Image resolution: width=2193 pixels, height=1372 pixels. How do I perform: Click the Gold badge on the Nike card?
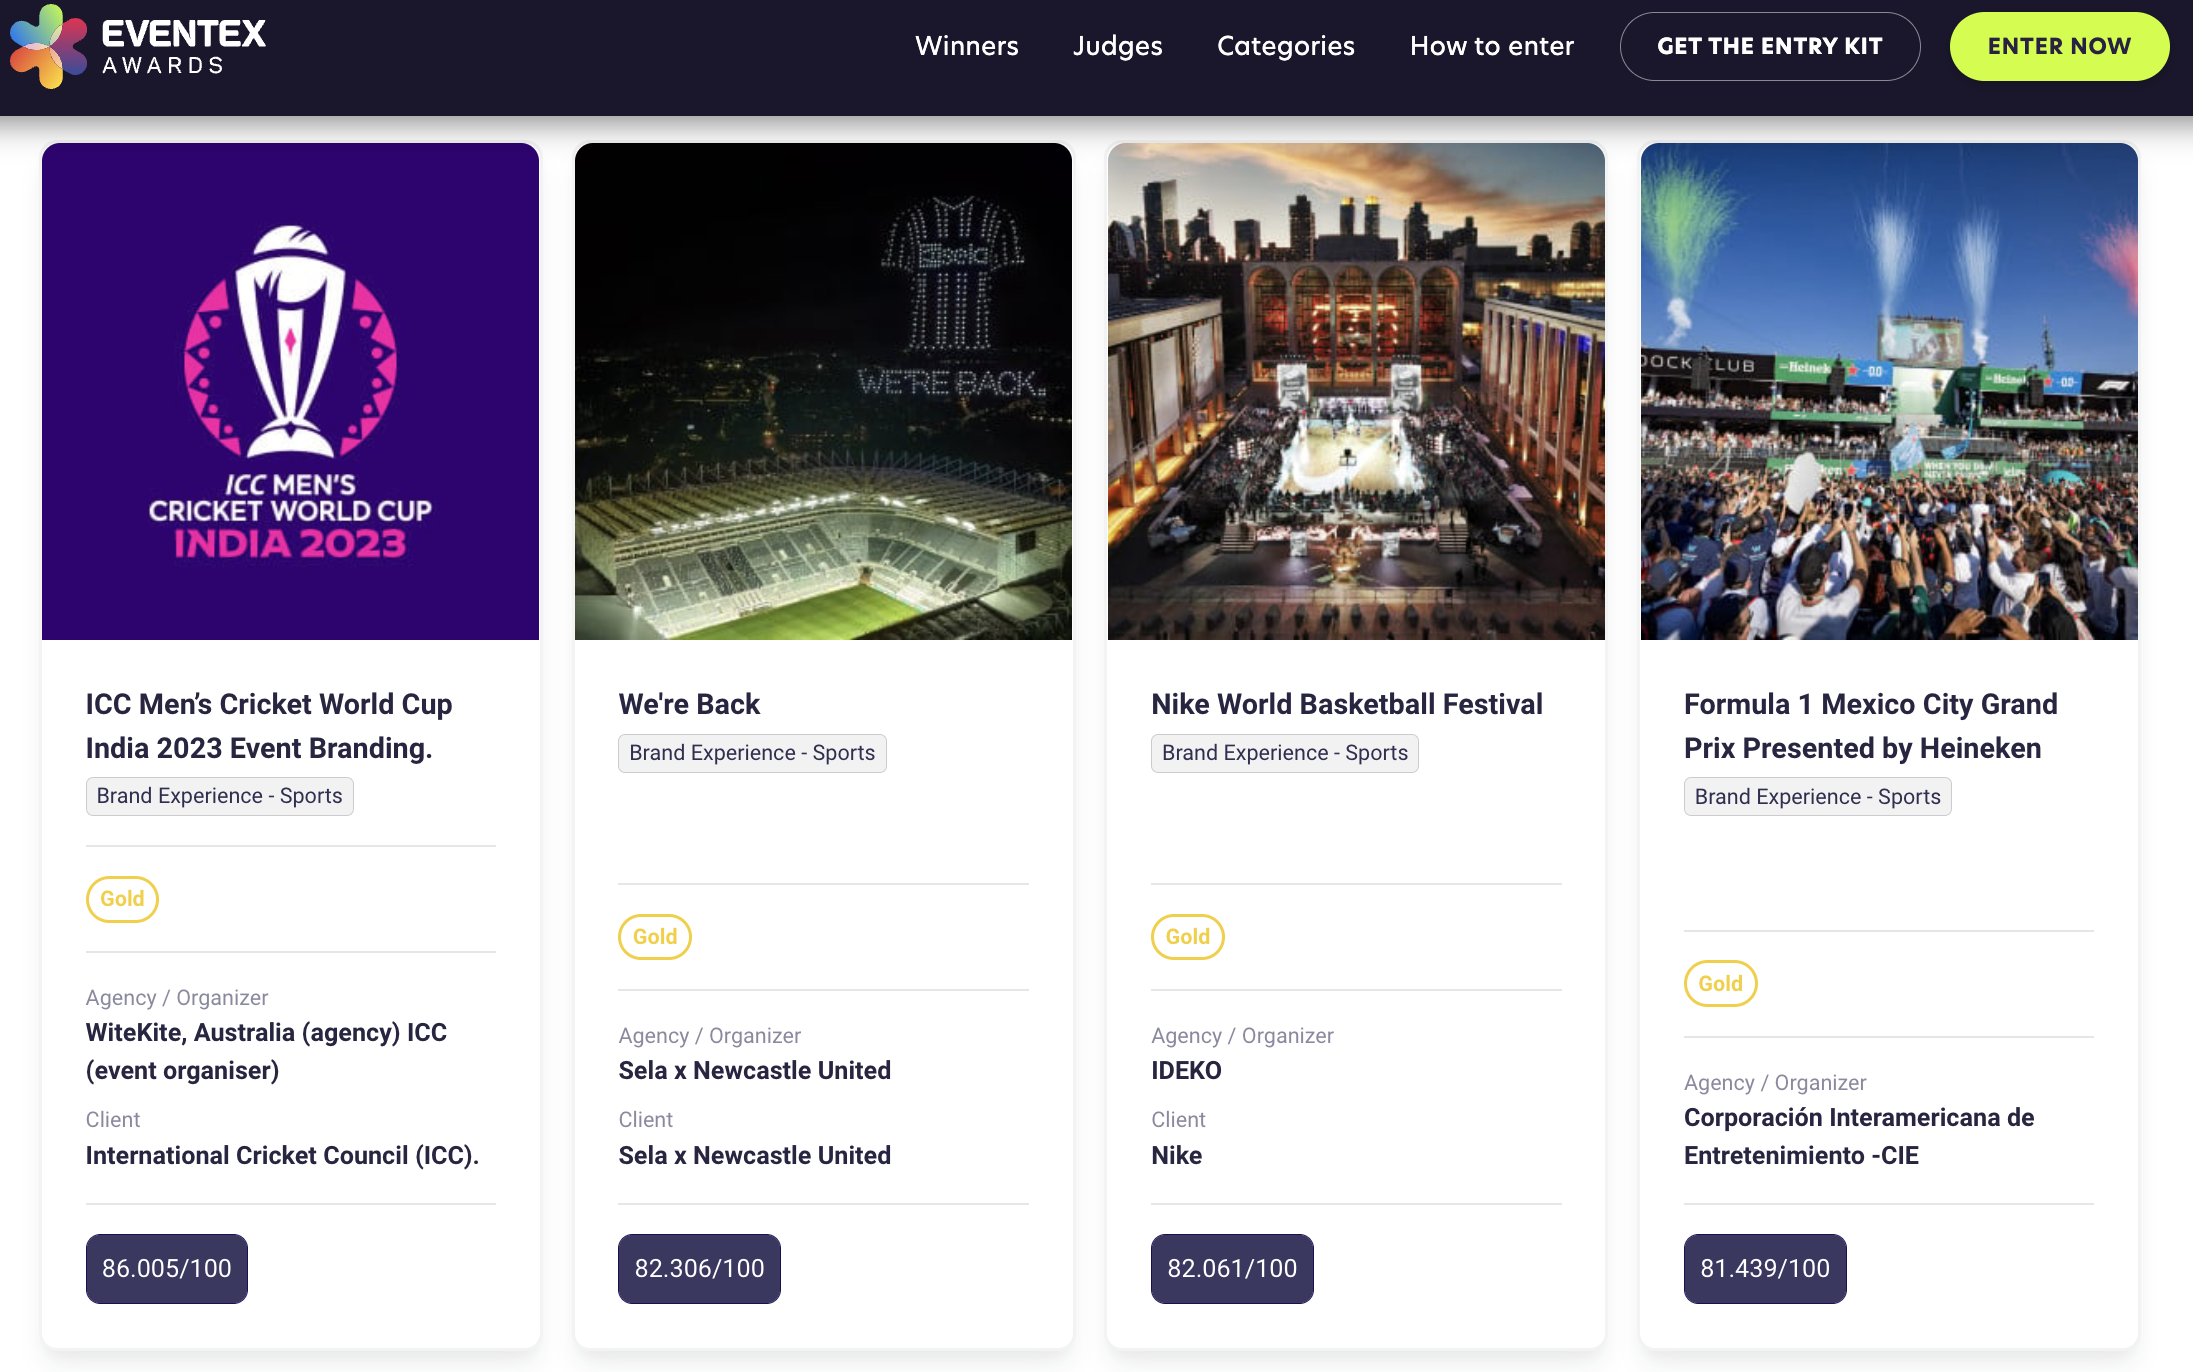[1187, 937]
